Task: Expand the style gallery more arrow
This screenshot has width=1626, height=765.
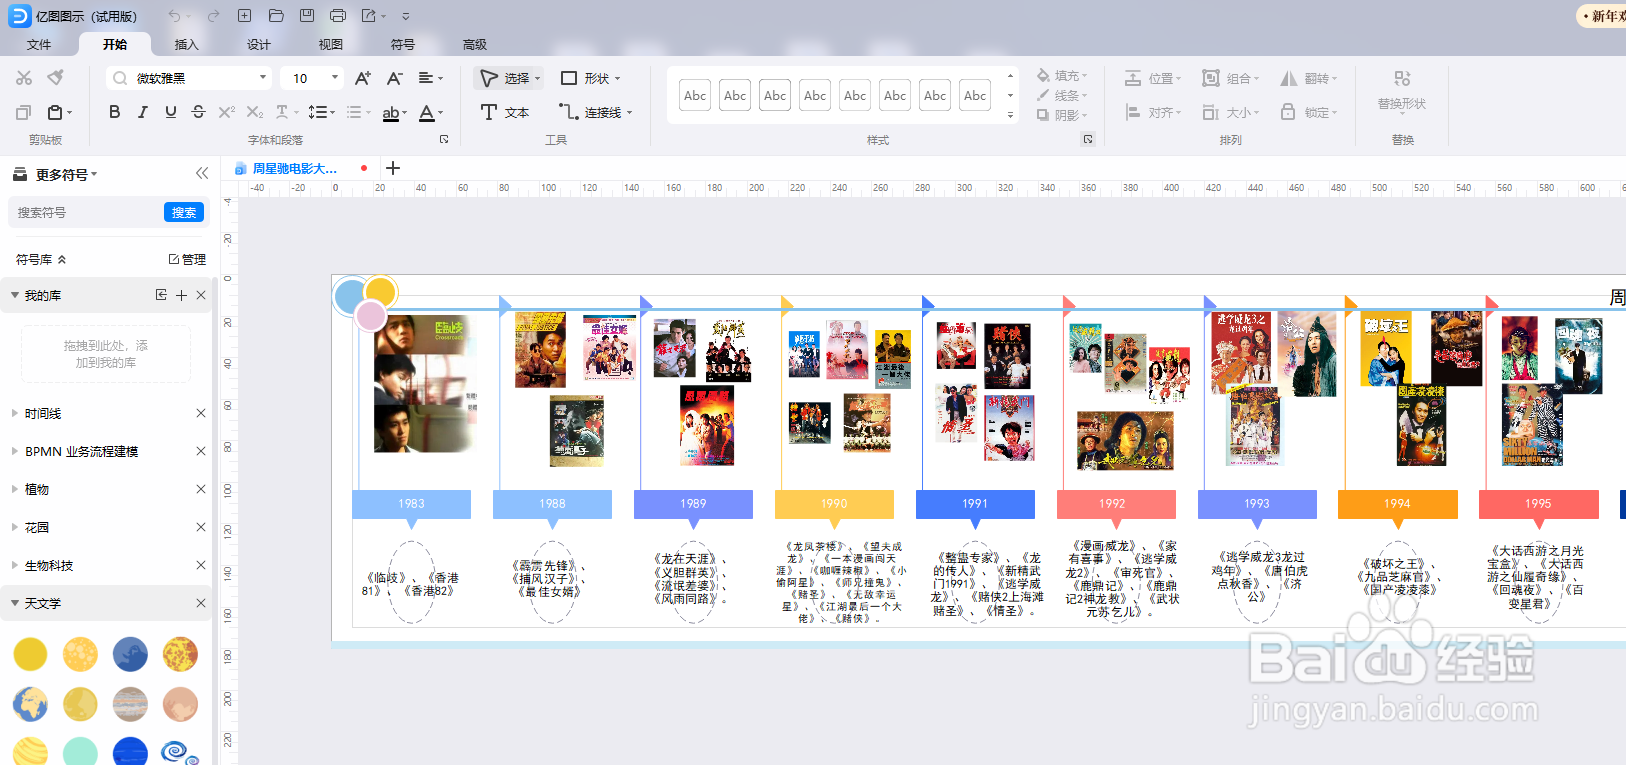Action: [x=1010, y=115]
